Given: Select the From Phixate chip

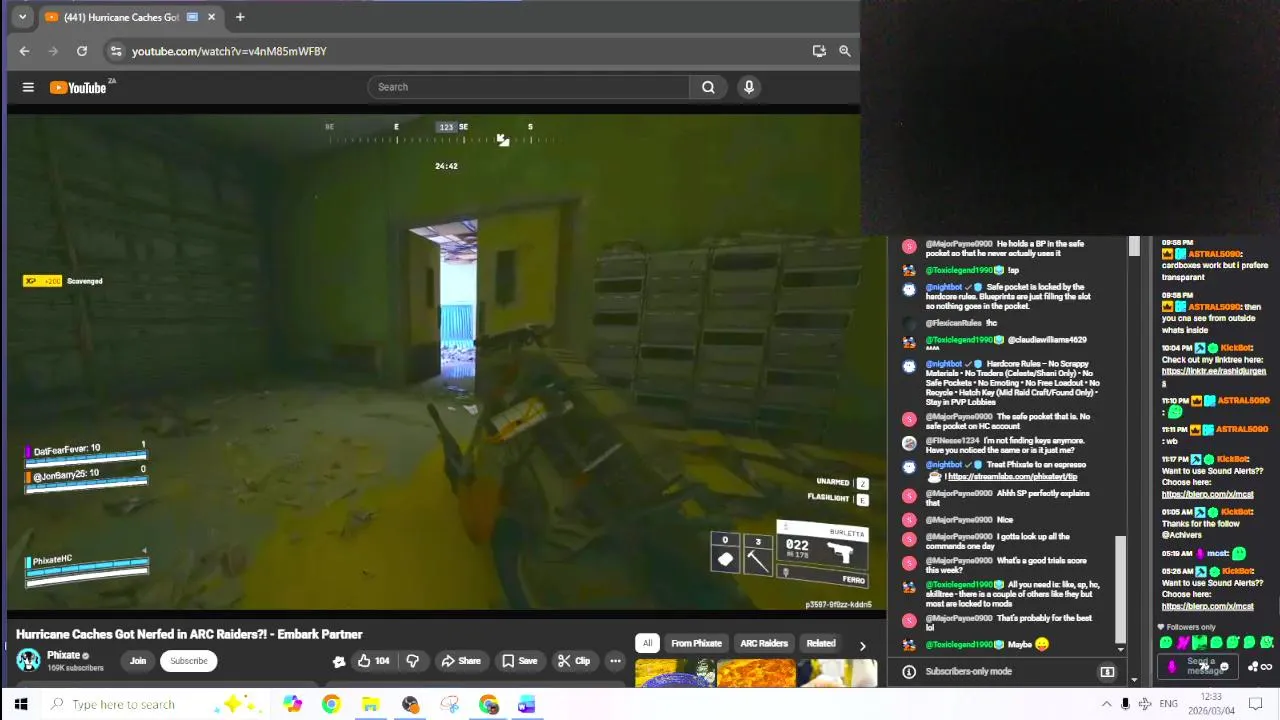Looking at the screenshot, I should (x=696, y=644).
